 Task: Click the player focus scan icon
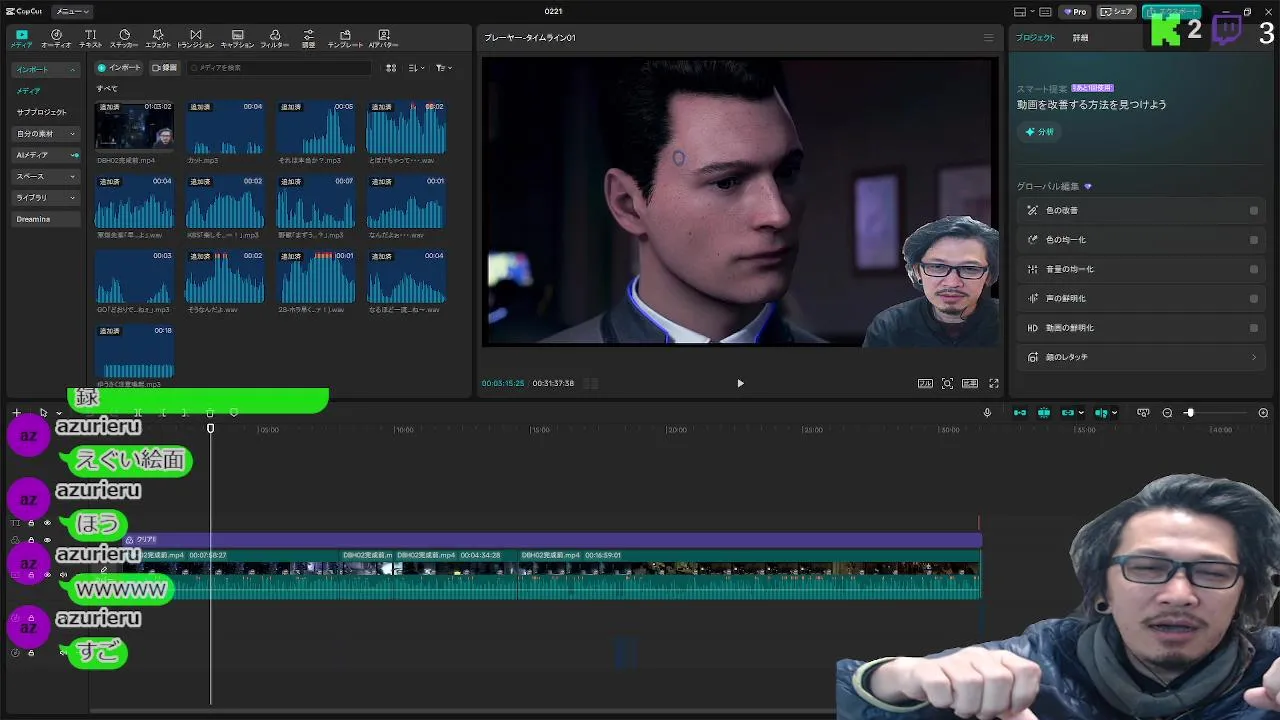point(947,383)
